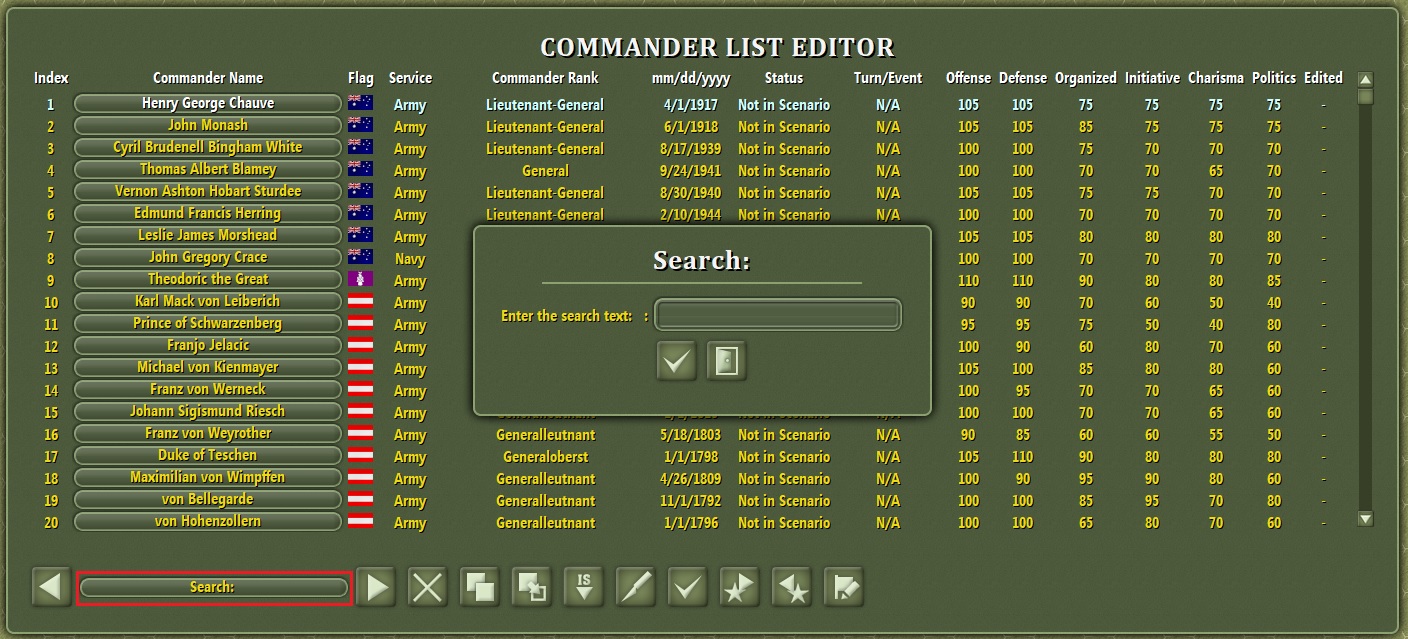The image size is (1408, 639).
Task: Click 'Not in Scenario' status for John Monash
Action: tap(784, 126)
